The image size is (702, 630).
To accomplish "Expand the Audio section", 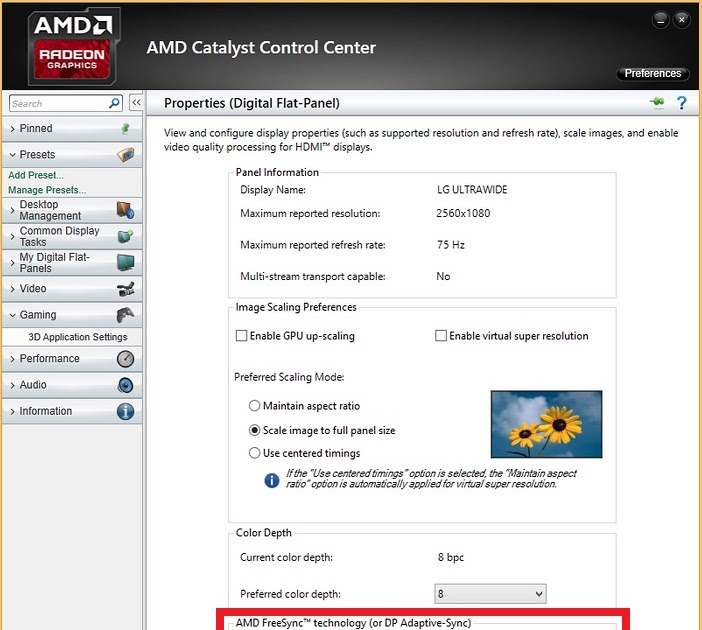I will click(x=13, y=385).
